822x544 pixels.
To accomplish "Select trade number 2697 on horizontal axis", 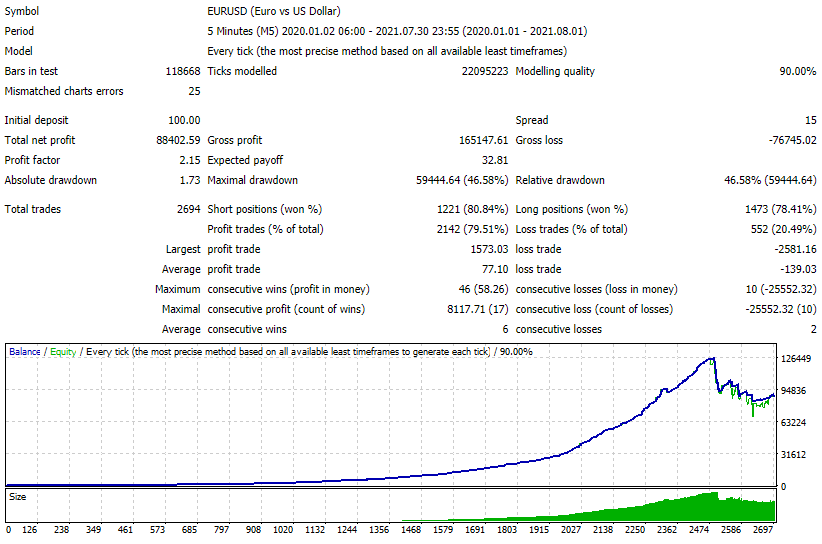I will (x=763, y=530).
